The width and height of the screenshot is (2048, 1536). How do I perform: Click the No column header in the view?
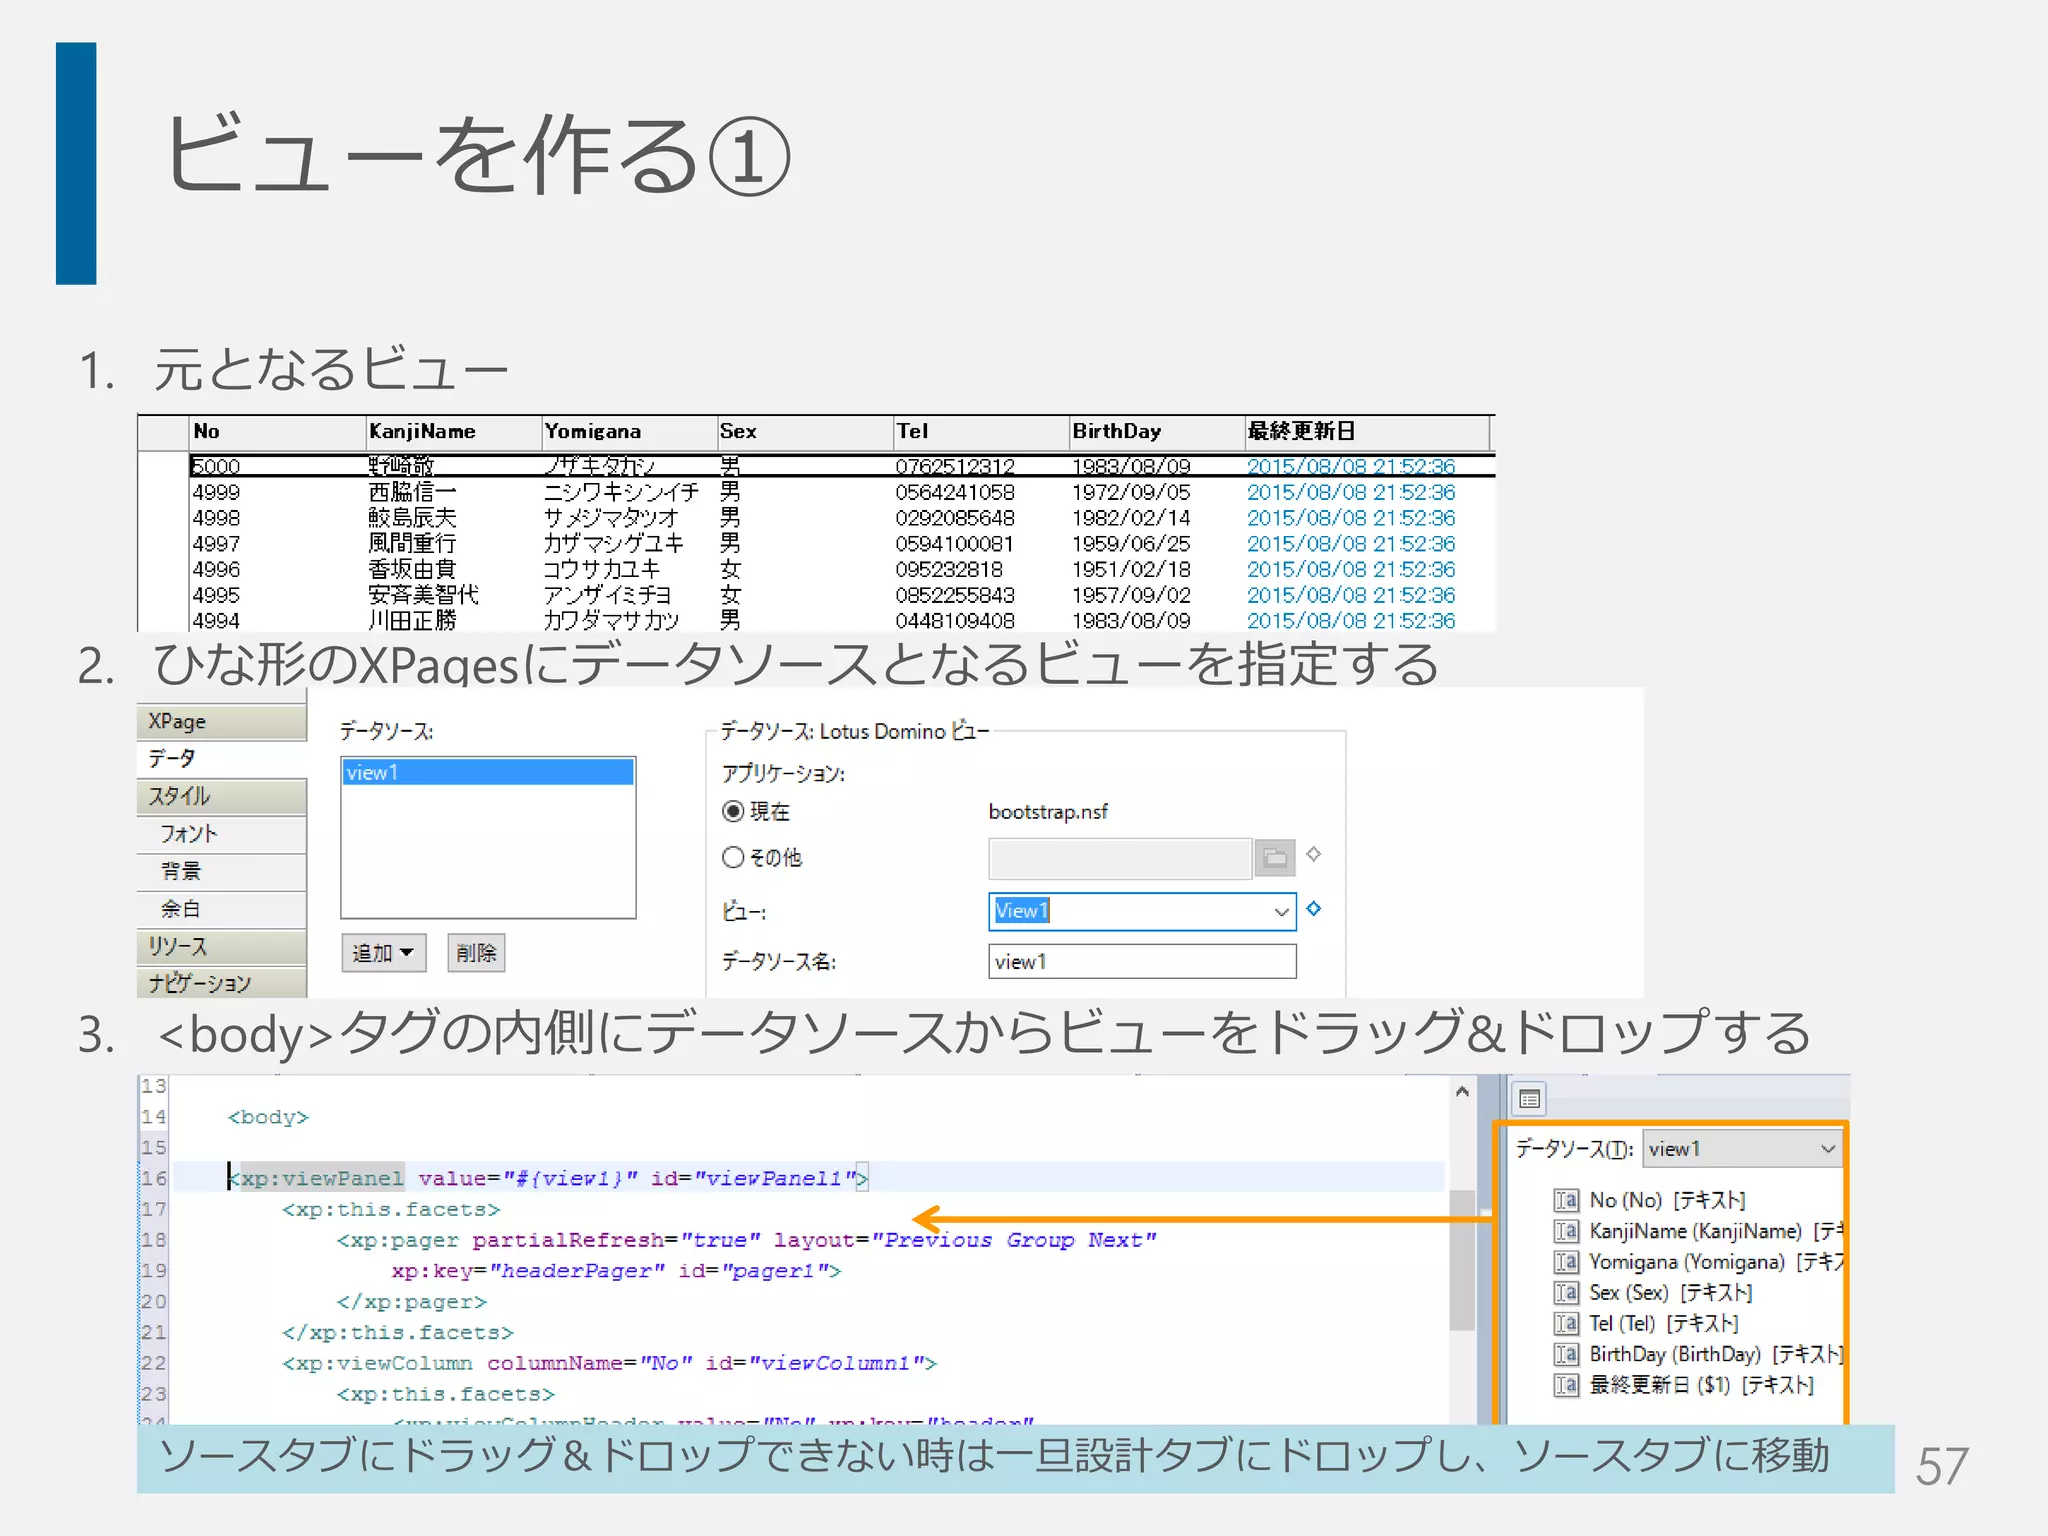[277, 432]
